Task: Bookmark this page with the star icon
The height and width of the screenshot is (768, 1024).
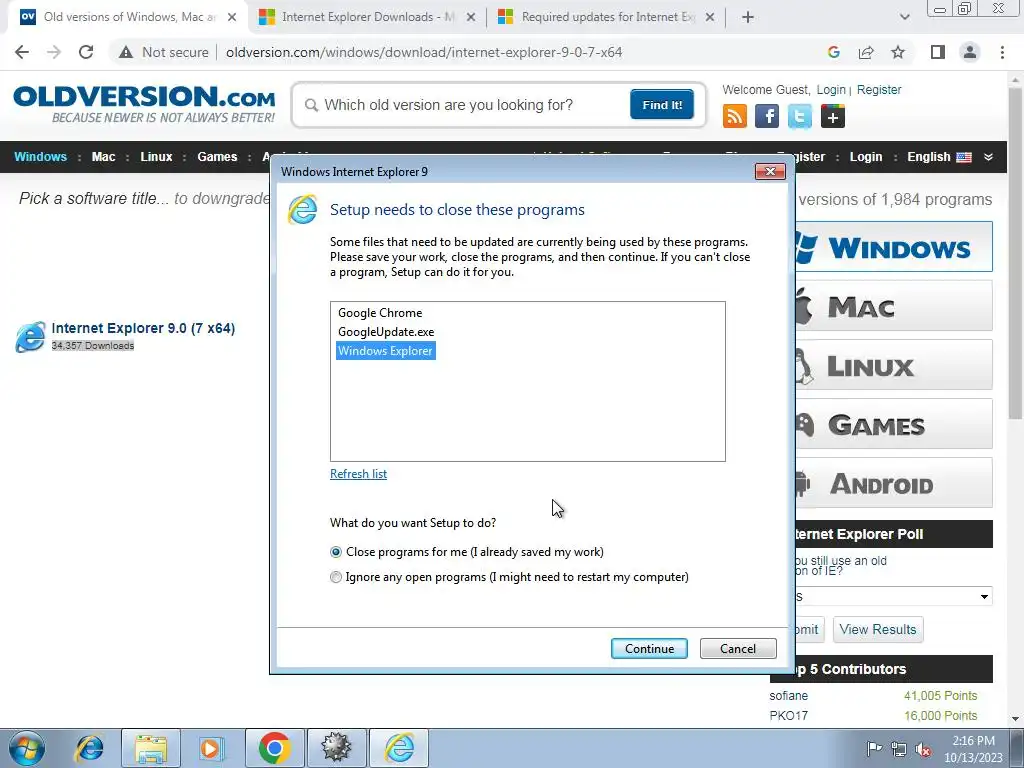Action: [x=898, y=52]
